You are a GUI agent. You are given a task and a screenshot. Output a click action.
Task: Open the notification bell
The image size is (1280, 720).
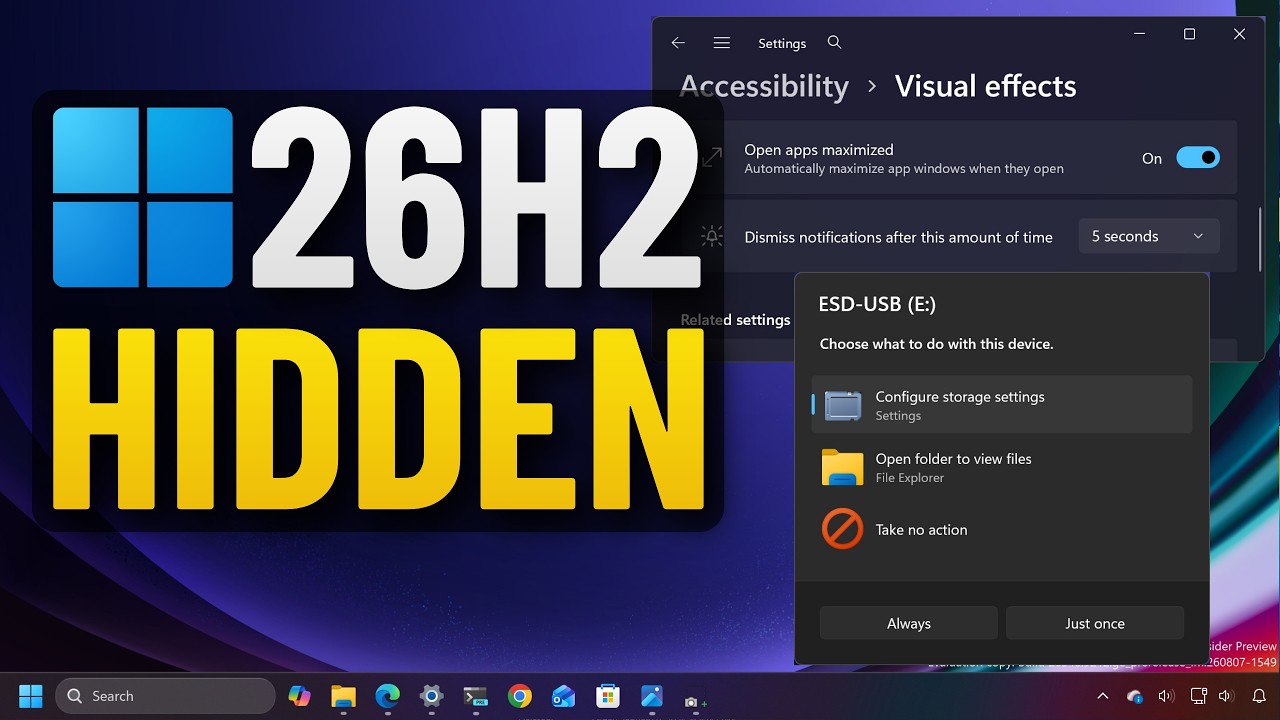pos(1259,696)
